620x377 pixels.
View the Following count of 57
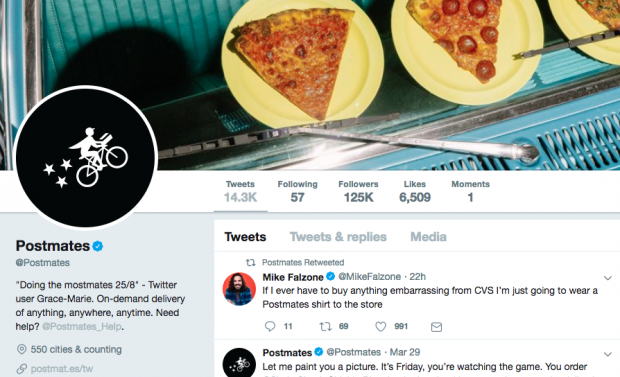297,191
